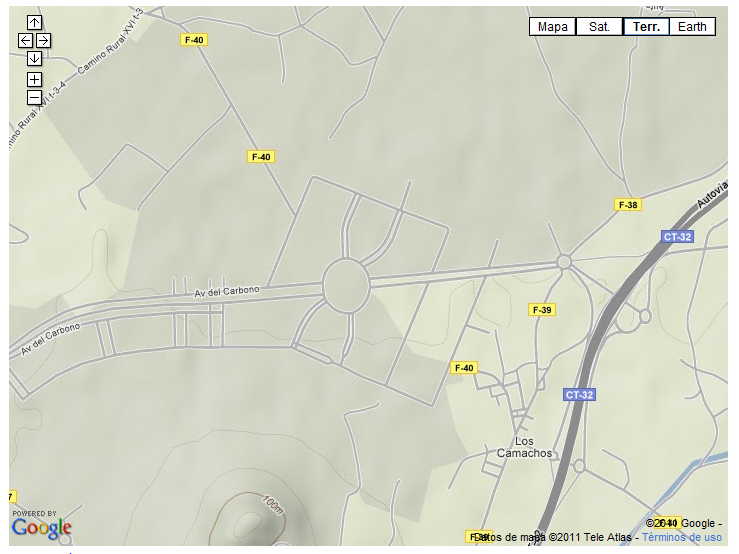The image size is (739, 554).
Task: Enable the Earth view mode
Action: coord(692,27)
